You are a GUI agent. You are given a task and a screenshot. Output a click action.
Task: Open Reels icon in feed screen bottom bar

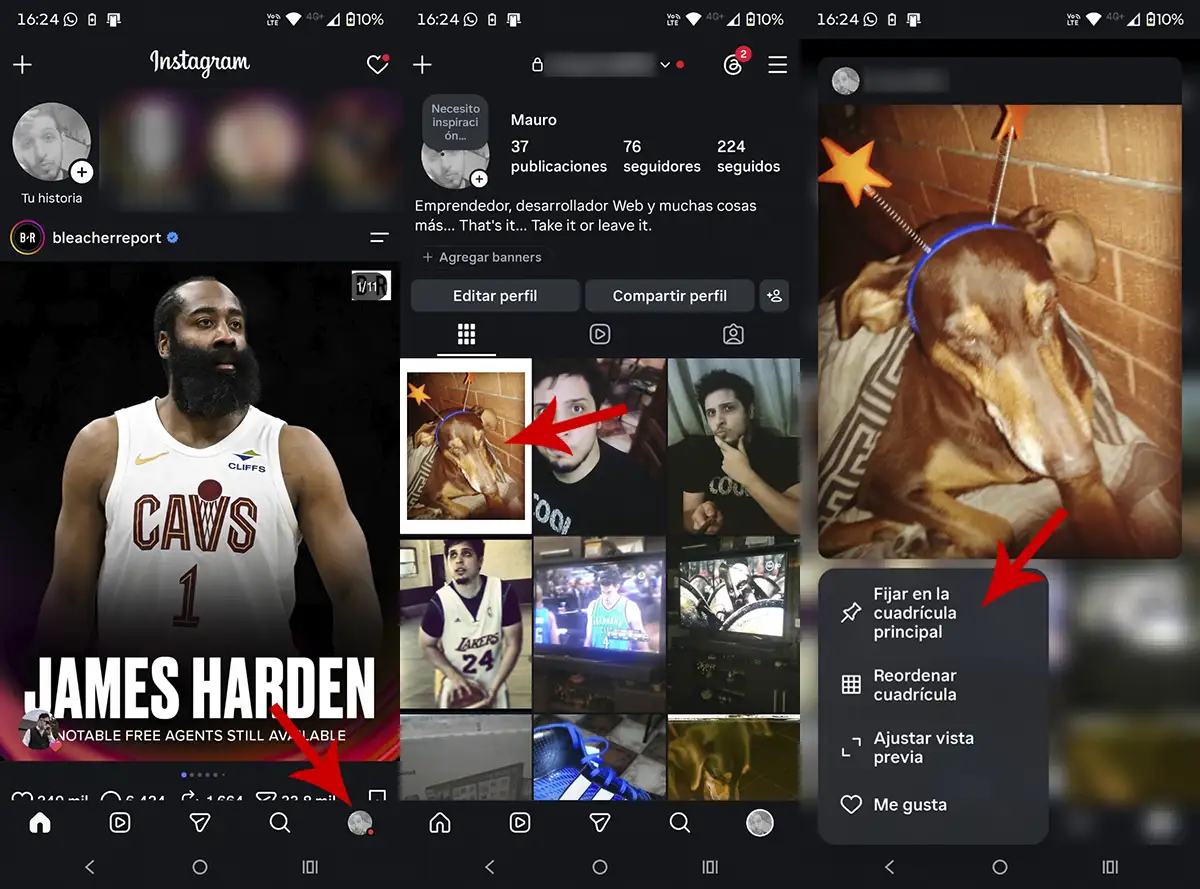coord(120,823)
